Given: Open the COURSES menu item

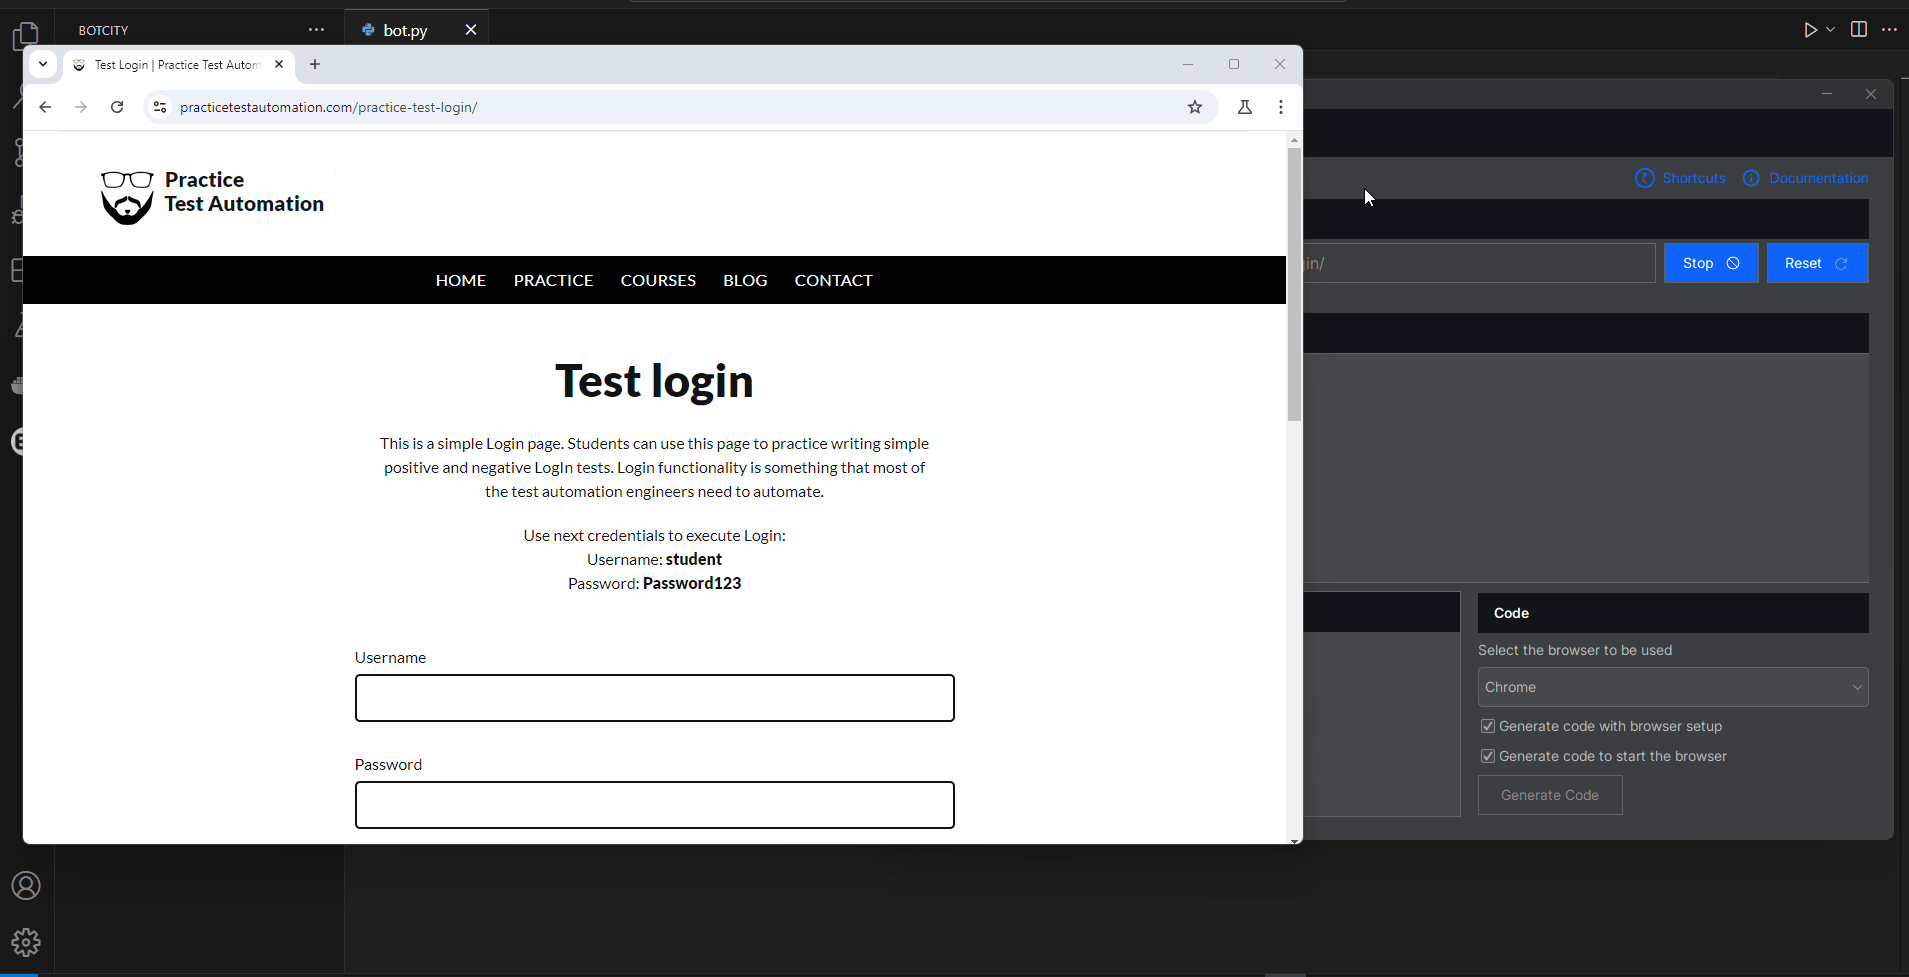Looking at the screenshot, I should coord(658,280).
